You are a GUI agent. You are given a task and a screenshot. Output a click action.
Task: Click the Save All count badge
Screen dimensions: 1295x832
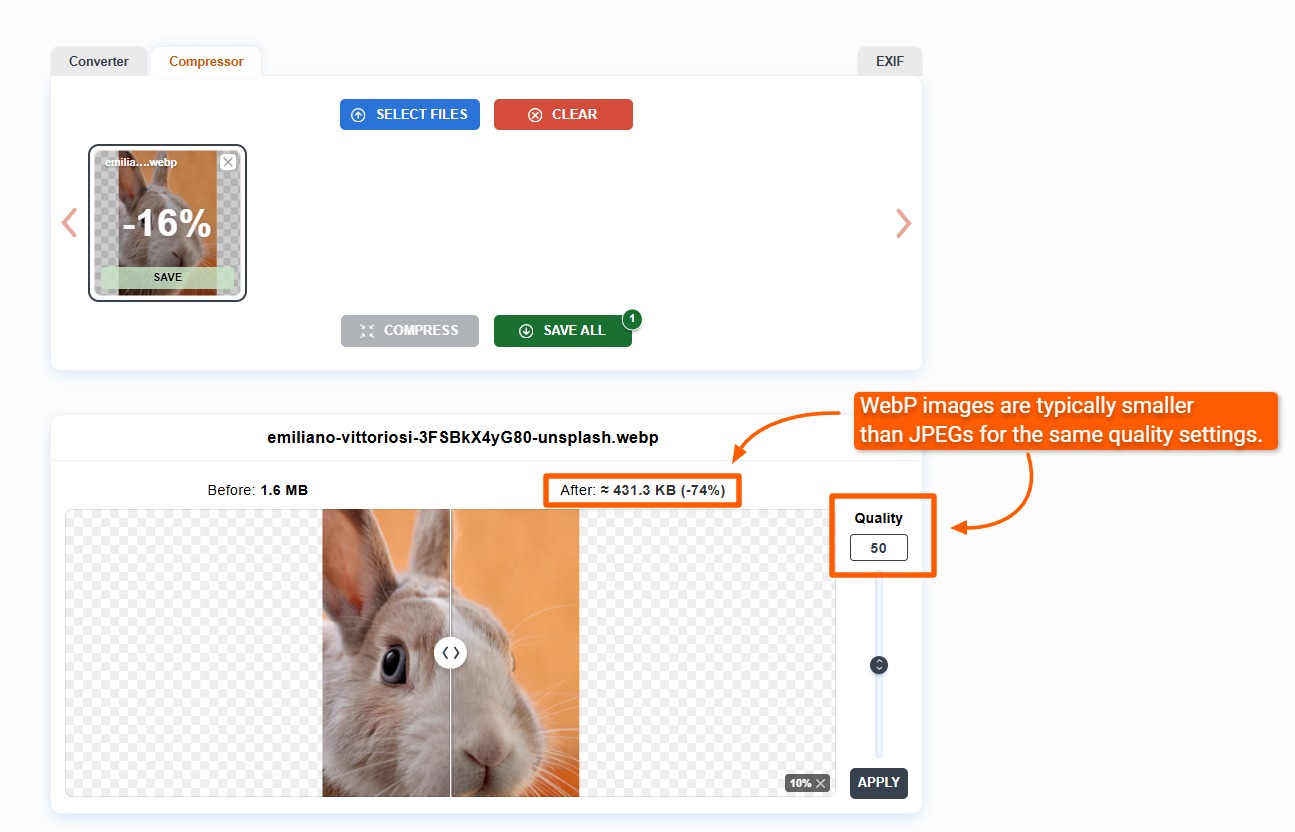[631, 320]
